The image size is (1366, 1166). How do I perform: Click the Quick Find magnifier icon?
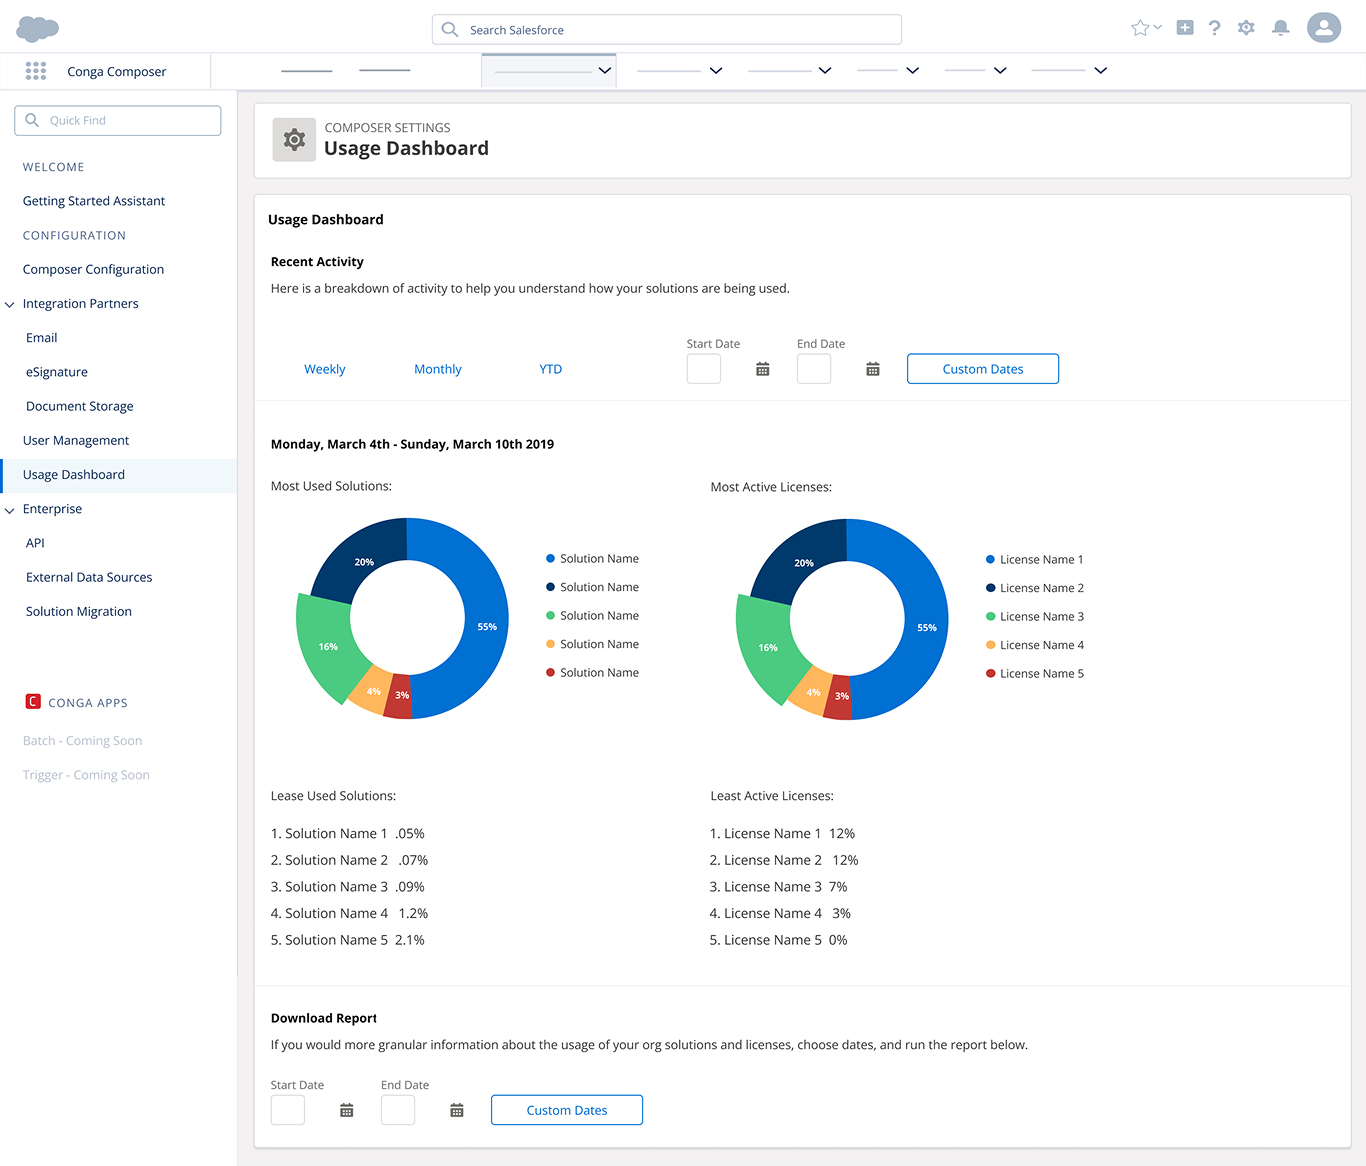32,120
